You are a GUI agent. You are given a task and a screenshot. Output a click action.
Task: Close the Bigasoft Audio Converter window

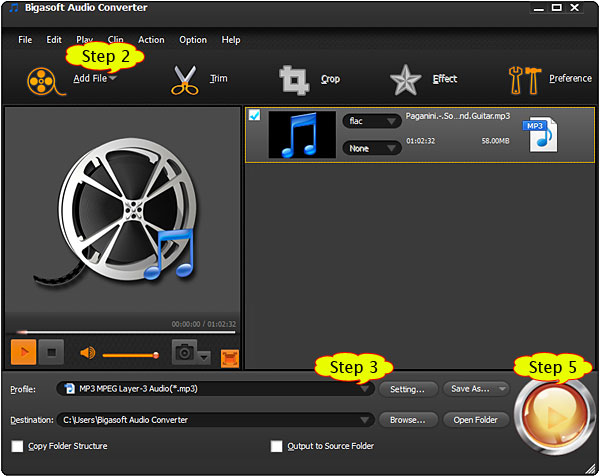574,7
